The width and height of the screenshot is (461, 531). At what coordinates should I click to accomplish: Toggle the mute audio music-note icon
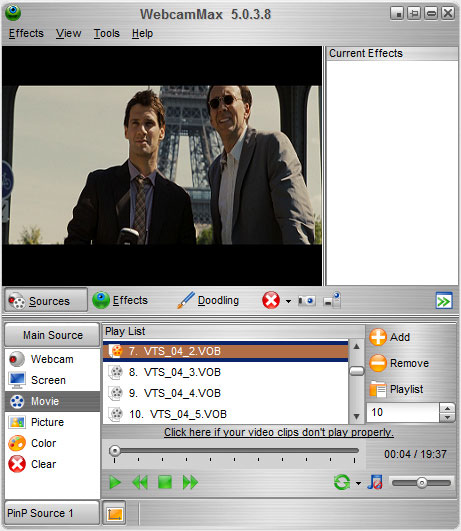pyautogui.click(x=375, y=482)
